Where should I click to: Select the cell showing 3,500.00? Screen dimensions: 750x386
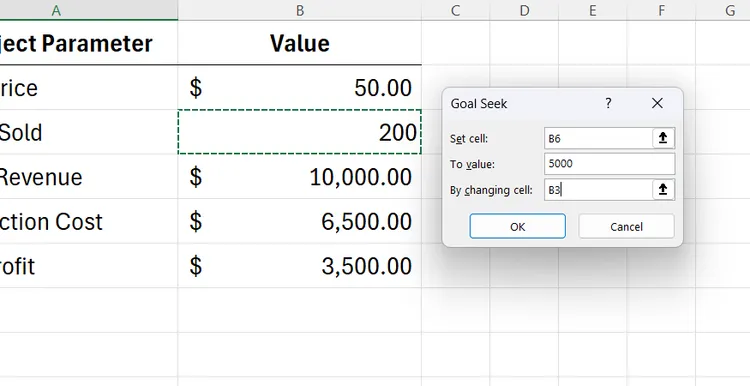[x=299, y=265]
